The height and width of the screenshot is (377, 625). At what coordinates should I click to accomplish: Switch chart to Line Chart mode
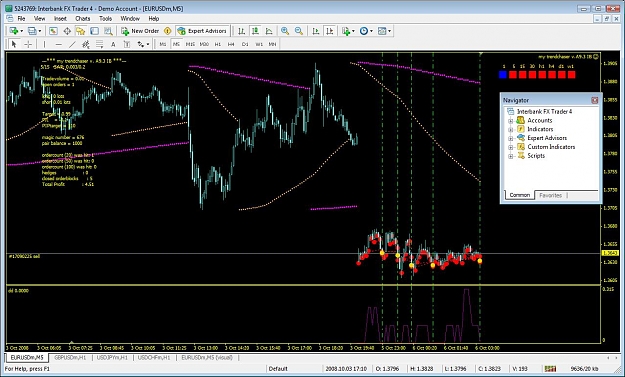(269, 31)
